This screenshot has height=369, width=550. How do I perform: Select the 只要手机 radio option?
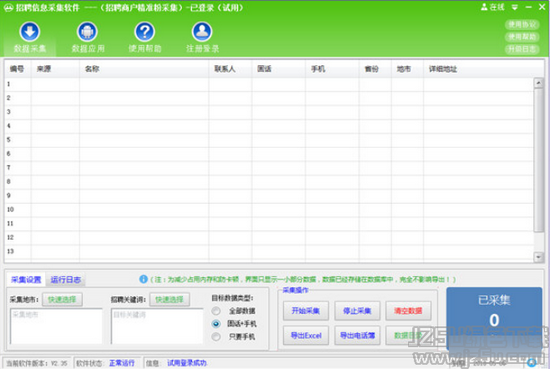[216, 337]
